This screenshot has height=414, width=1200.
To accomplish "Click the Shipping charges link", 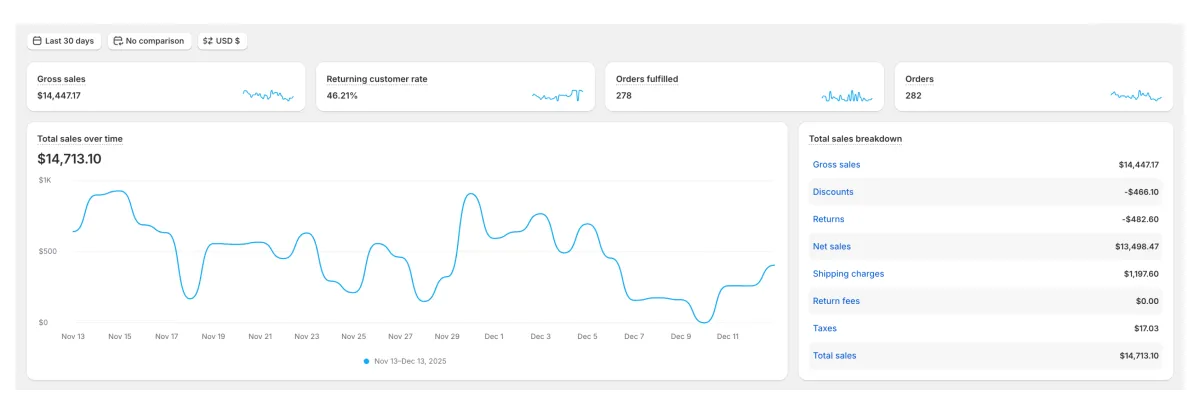I will [x=848, y=274].
